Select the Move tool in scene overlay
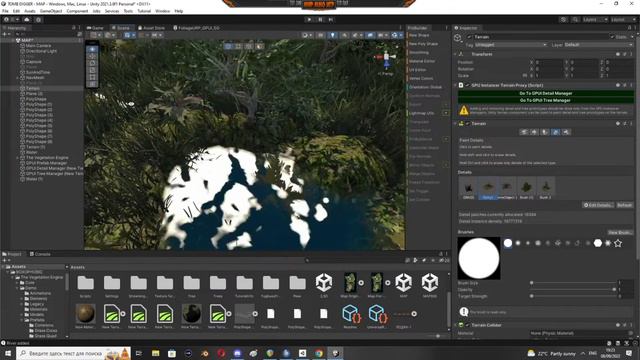640x360 pixels. tap(92, 56)
